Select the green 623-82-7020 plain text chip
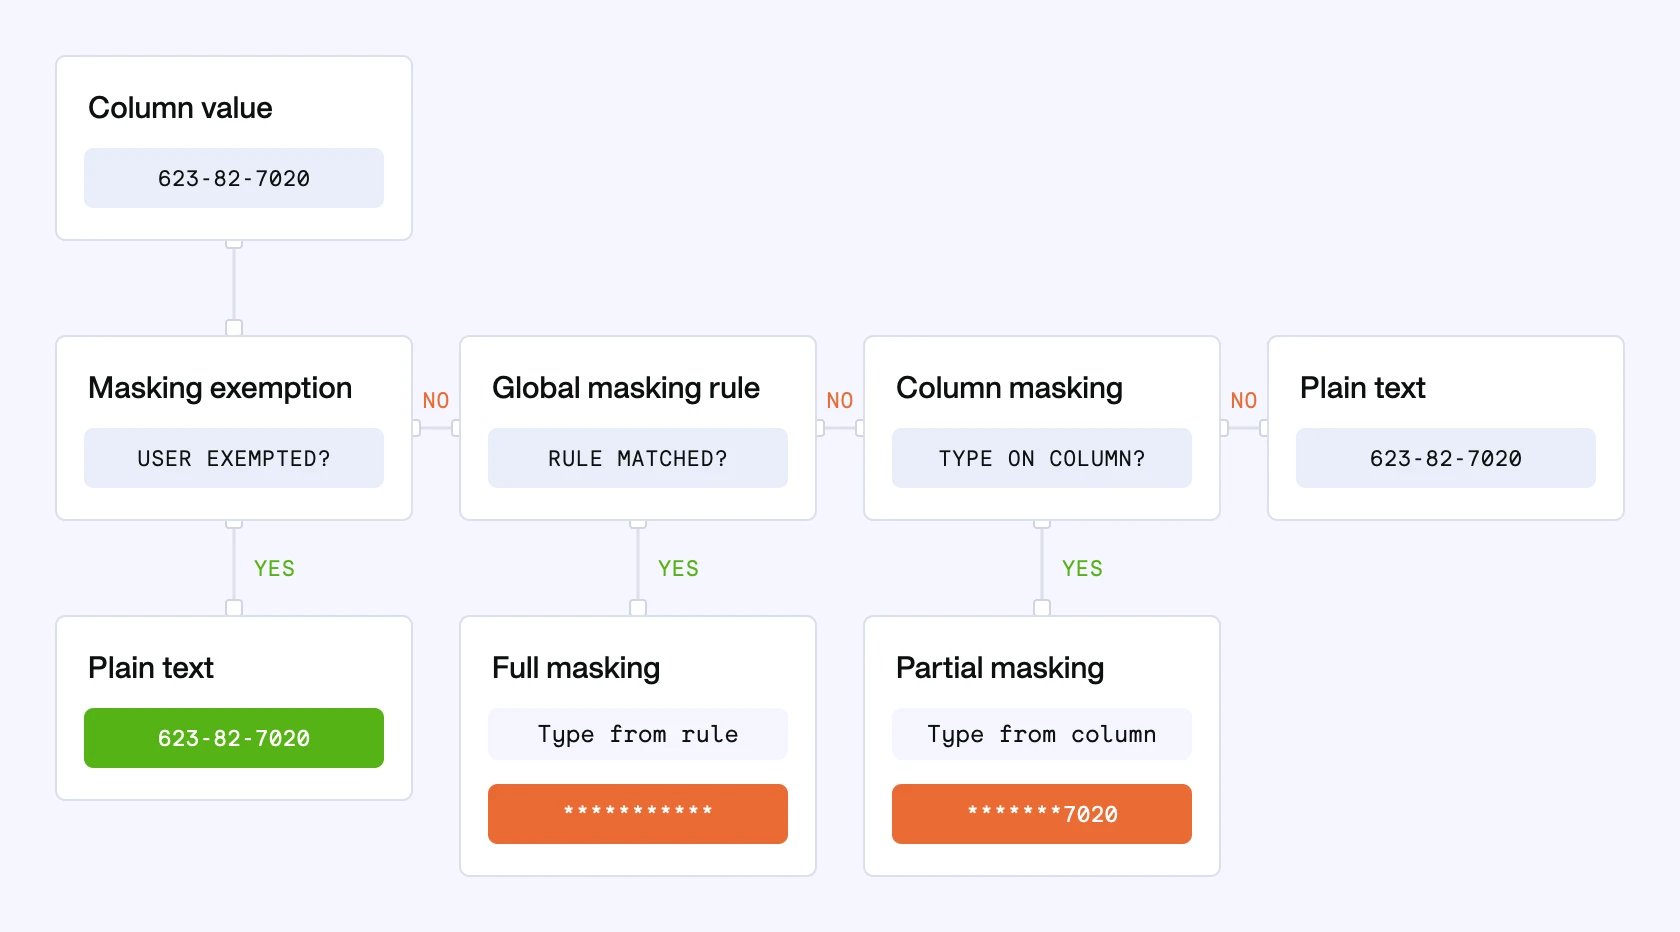 tap(234, 738)
